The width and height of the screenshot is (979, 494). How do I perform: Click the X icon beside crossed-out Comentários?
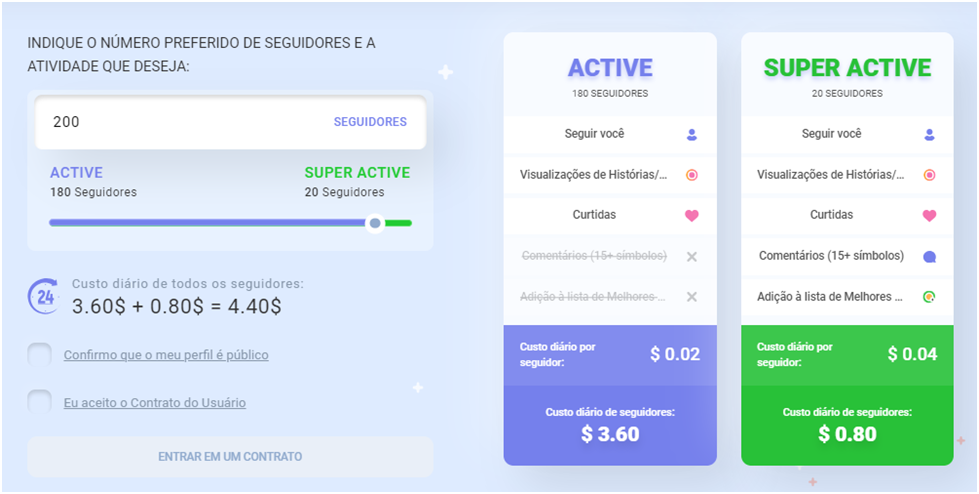click(x=691, y=256)
